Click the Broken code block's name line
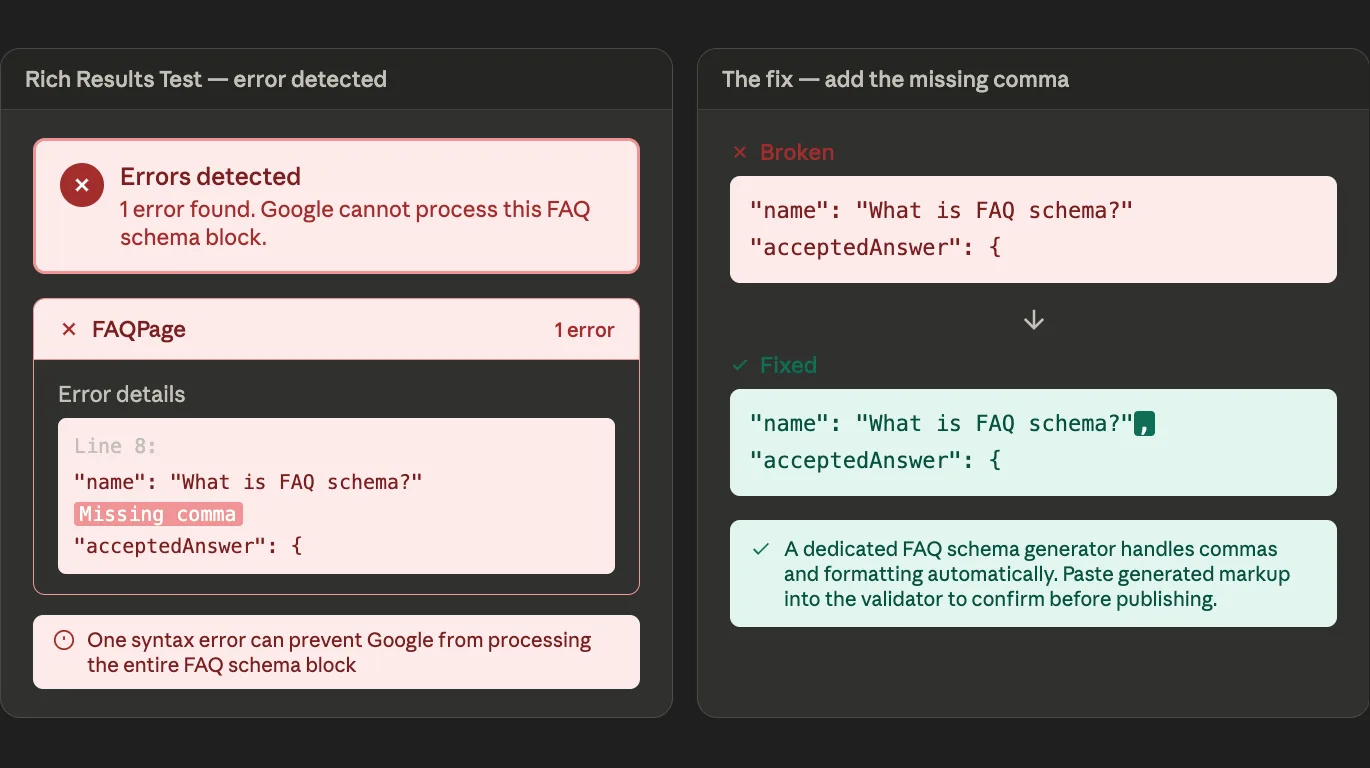 [x=941, y=211]
